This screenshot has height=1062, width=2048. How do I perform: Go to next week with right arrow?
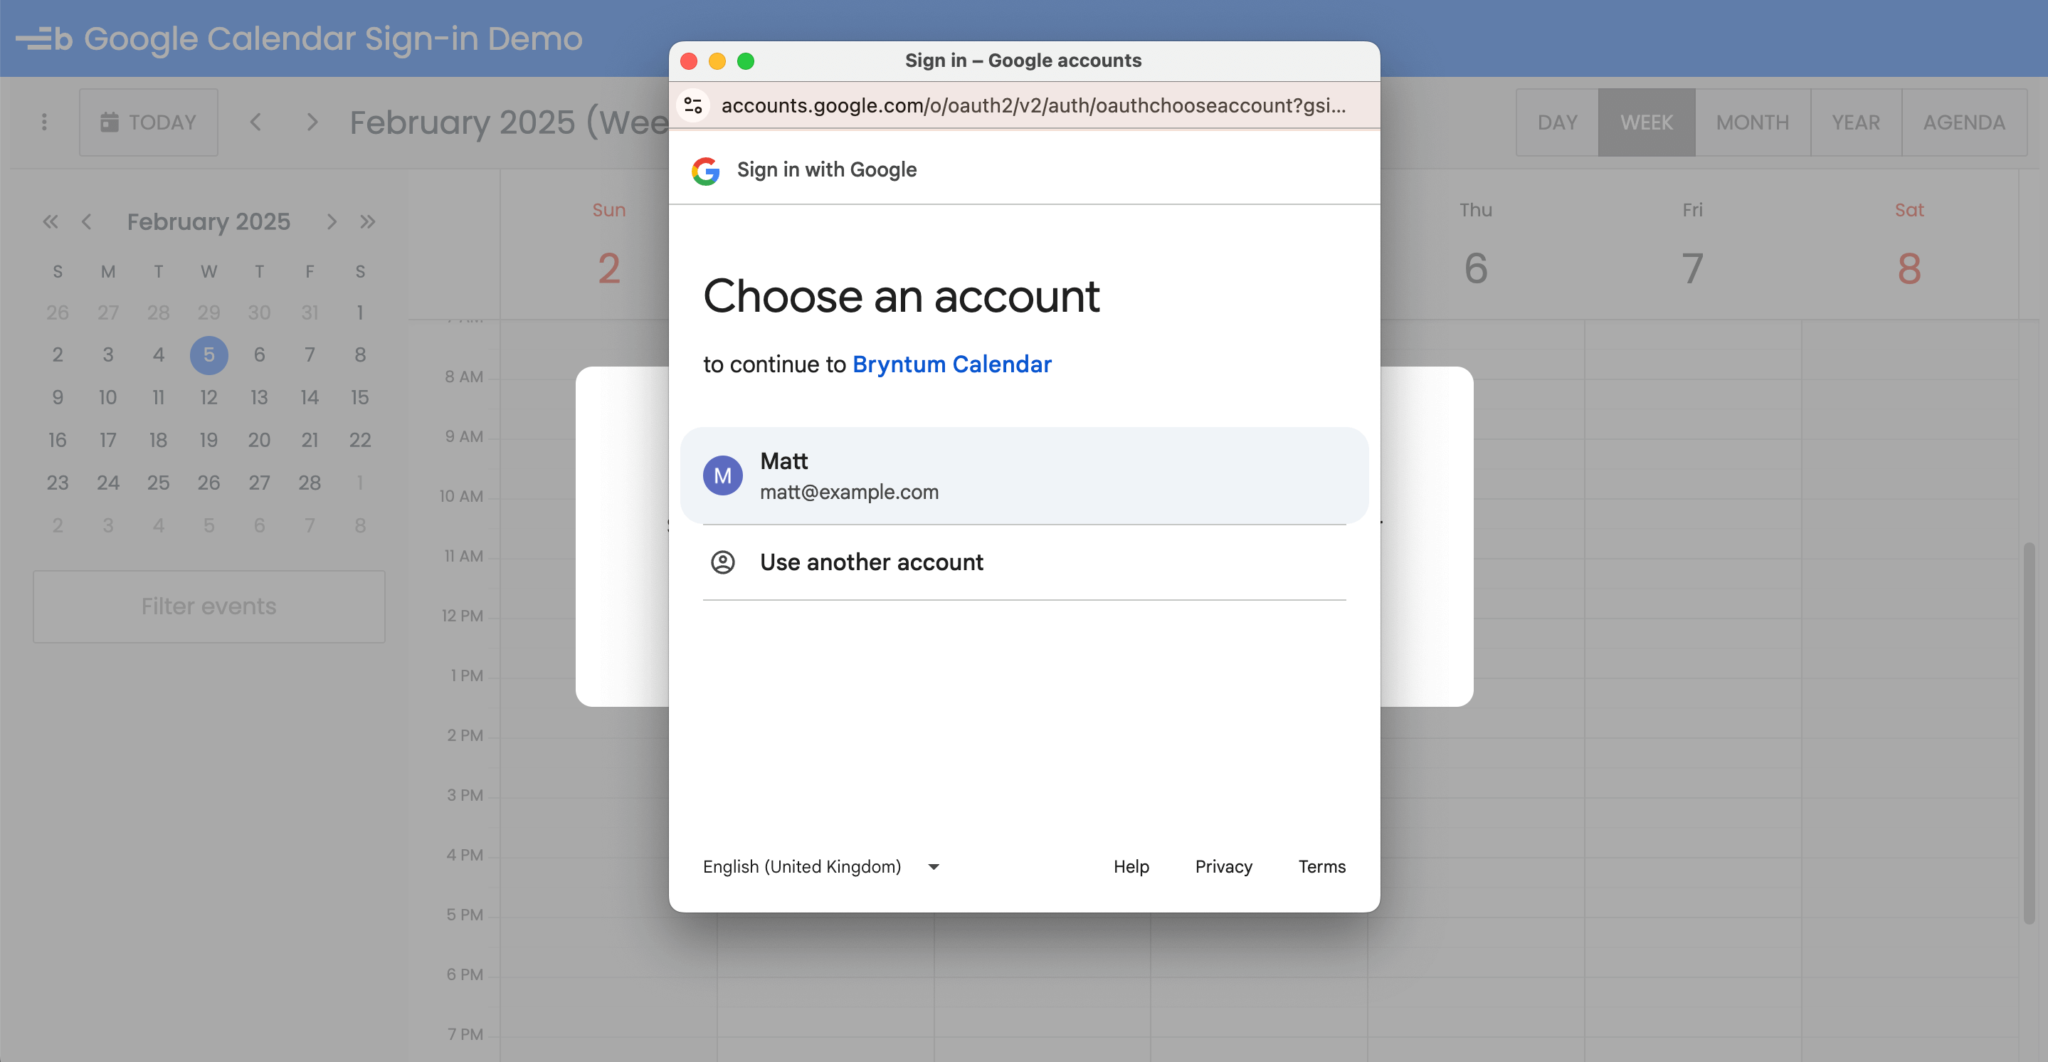[x=312, y=122]
